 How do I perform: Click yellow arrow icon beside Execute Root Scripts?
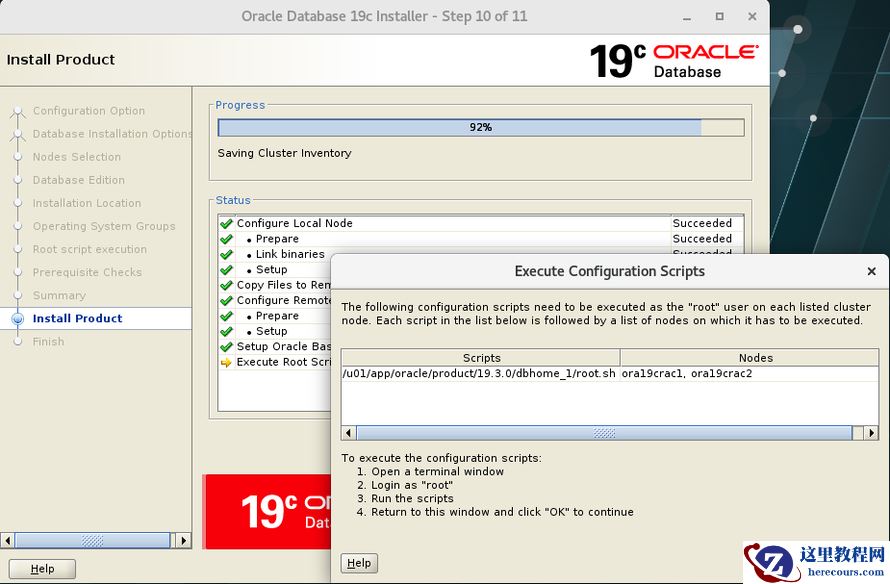226,362
